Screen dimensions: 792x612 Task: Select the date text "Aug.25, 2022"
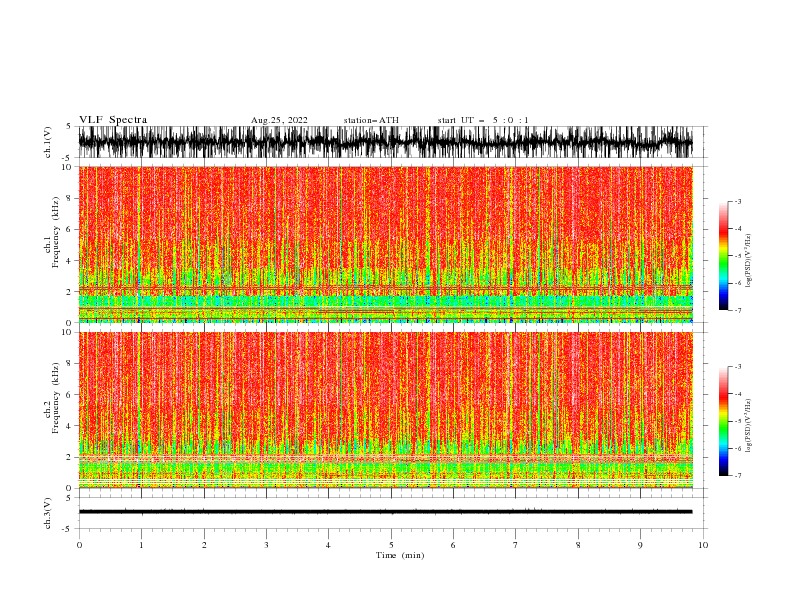tap(279, 120)
